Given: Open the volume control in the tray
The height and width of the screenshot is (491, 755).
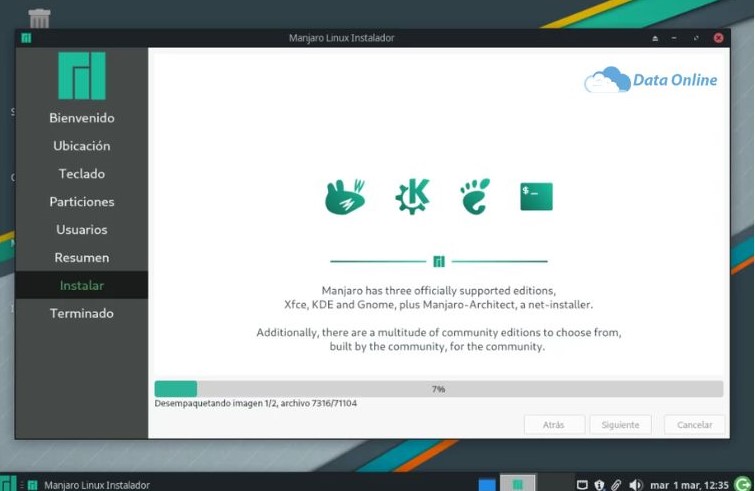Looking at the screenshot, I should (636, 485).
